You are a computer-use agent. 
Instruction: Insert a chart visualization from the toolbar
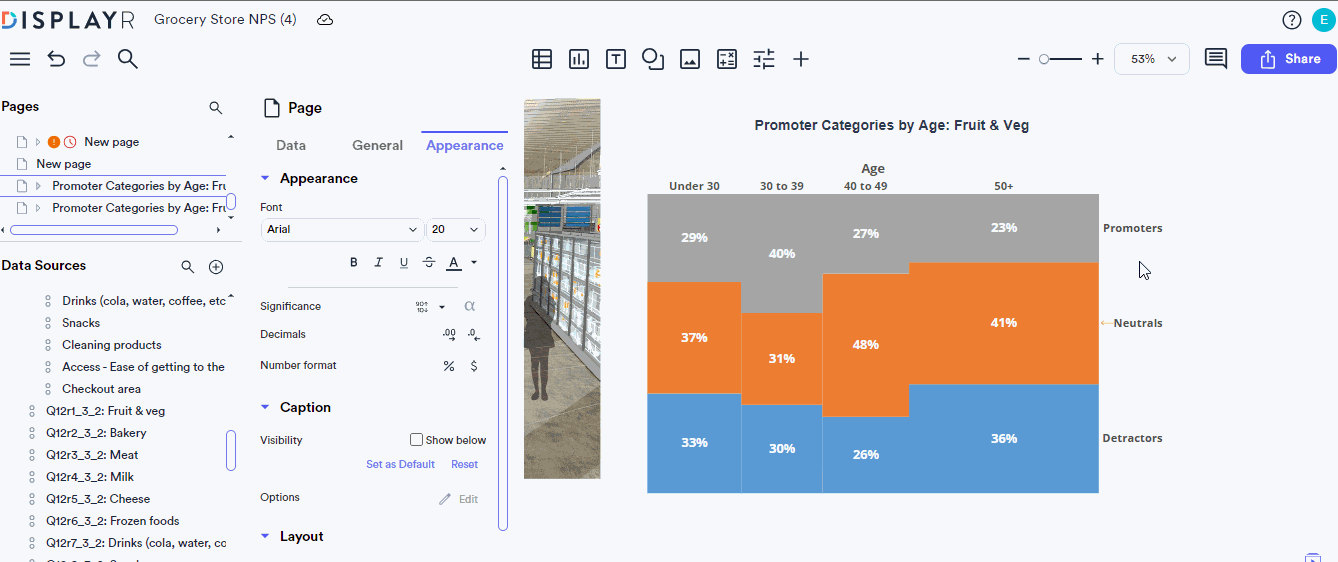click(579, 59)
